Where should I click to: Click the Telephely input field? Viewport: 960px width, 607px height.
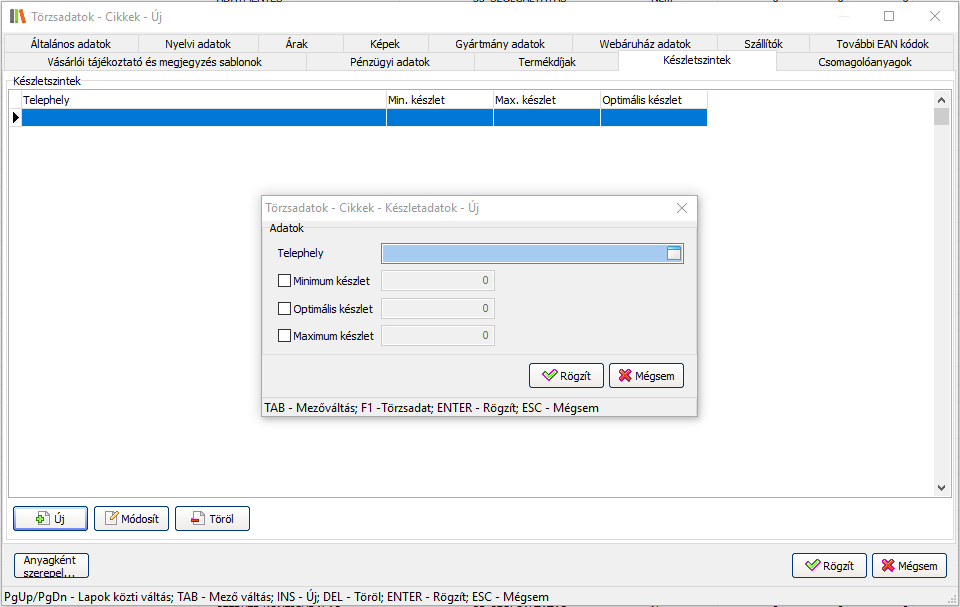[522, 254]
